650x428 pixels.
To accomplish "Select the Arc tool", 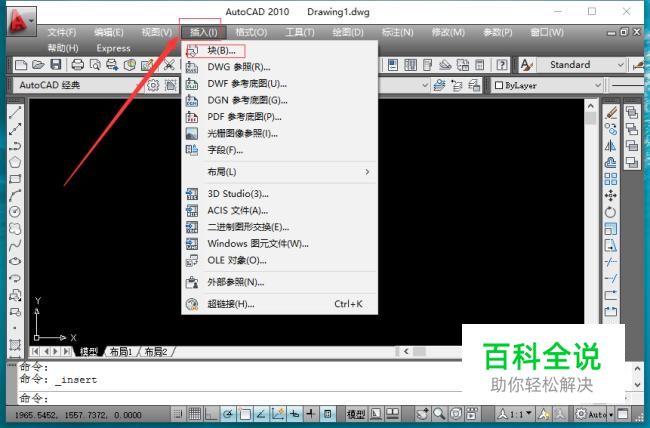I will pyautogui.click(x=15, y=195).
